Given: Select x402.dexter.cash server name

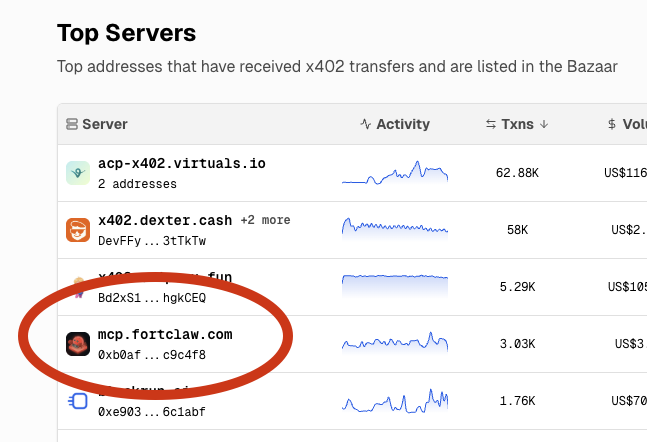Looking at the screenshot, I should pyautogui.click(x=165, y=220).
